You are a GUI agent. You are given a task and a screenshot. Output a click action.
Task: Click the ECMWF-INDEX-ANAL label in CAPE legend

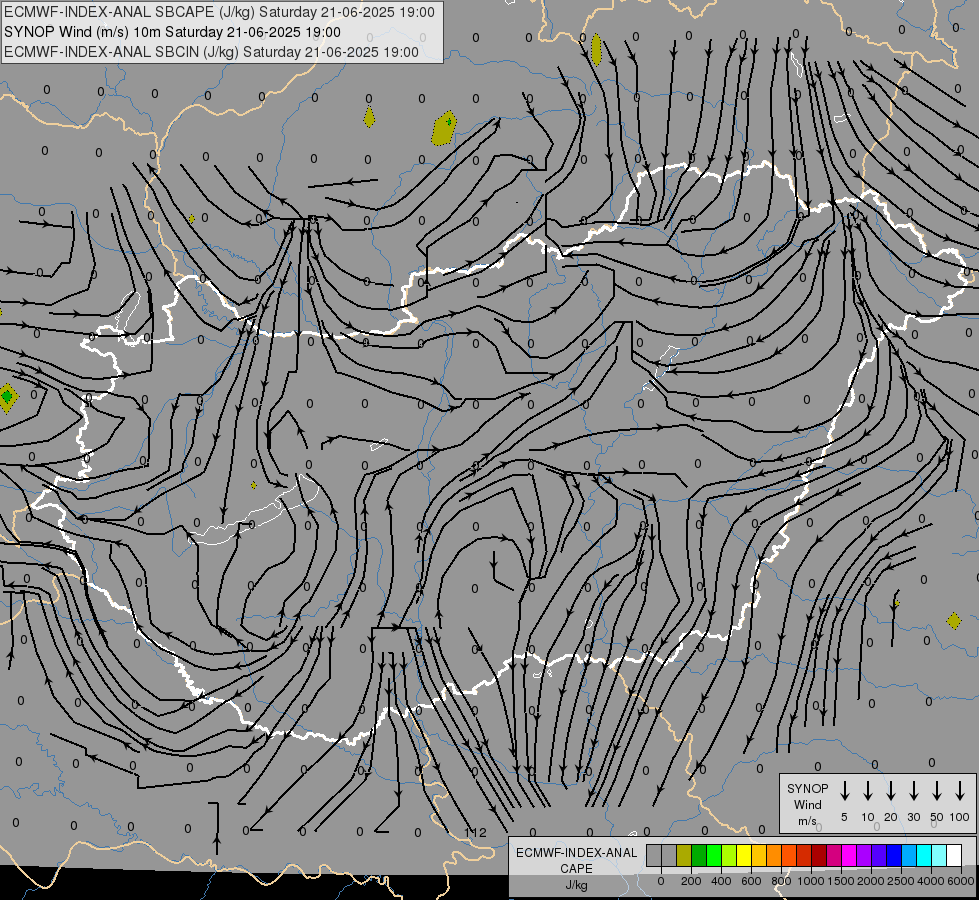(x=576, y=853)
